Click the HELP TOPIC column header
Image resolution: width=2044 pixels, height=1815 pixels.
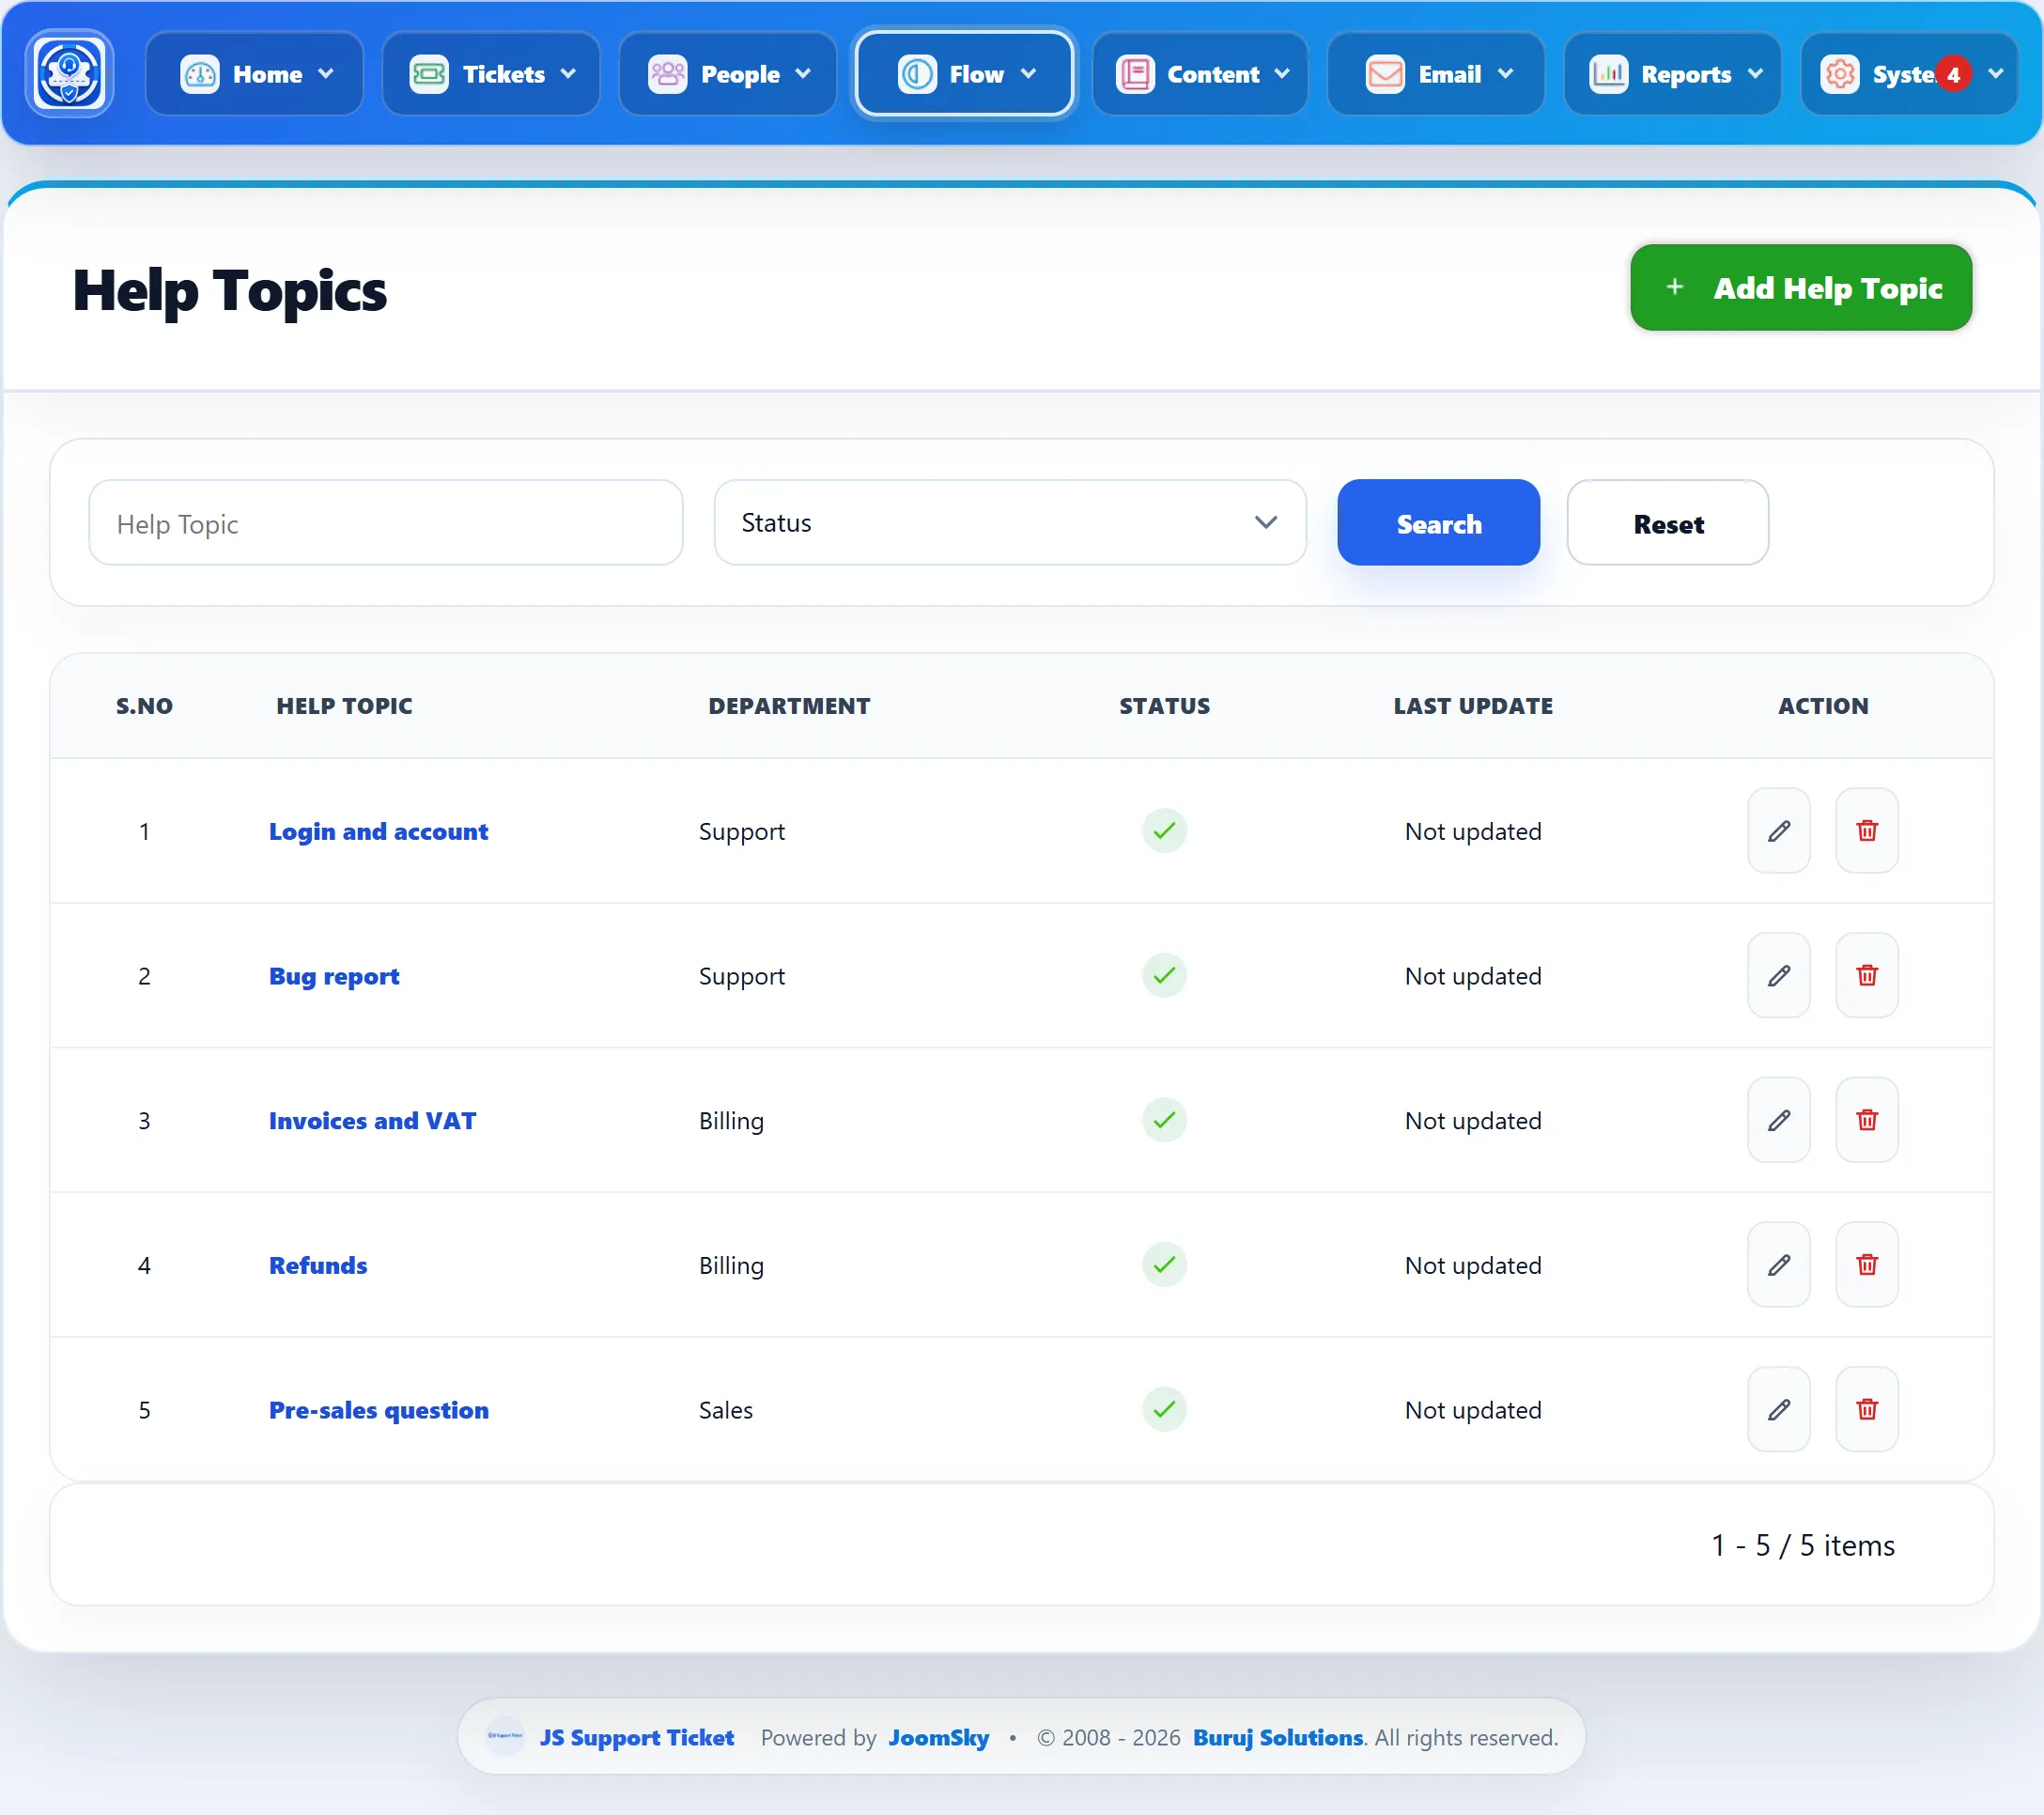pos(344,706)
